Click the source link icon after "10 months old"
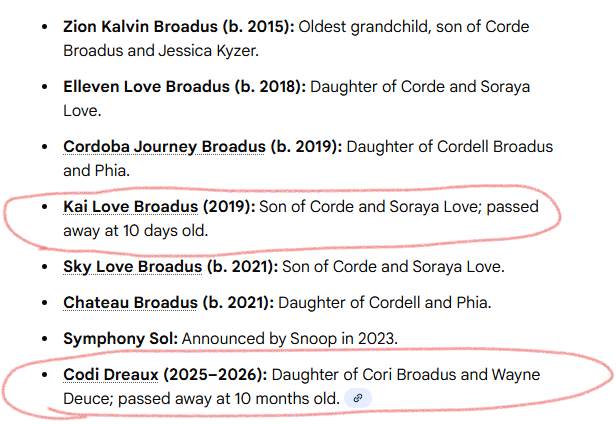616x424 pixels. [358, 398]
